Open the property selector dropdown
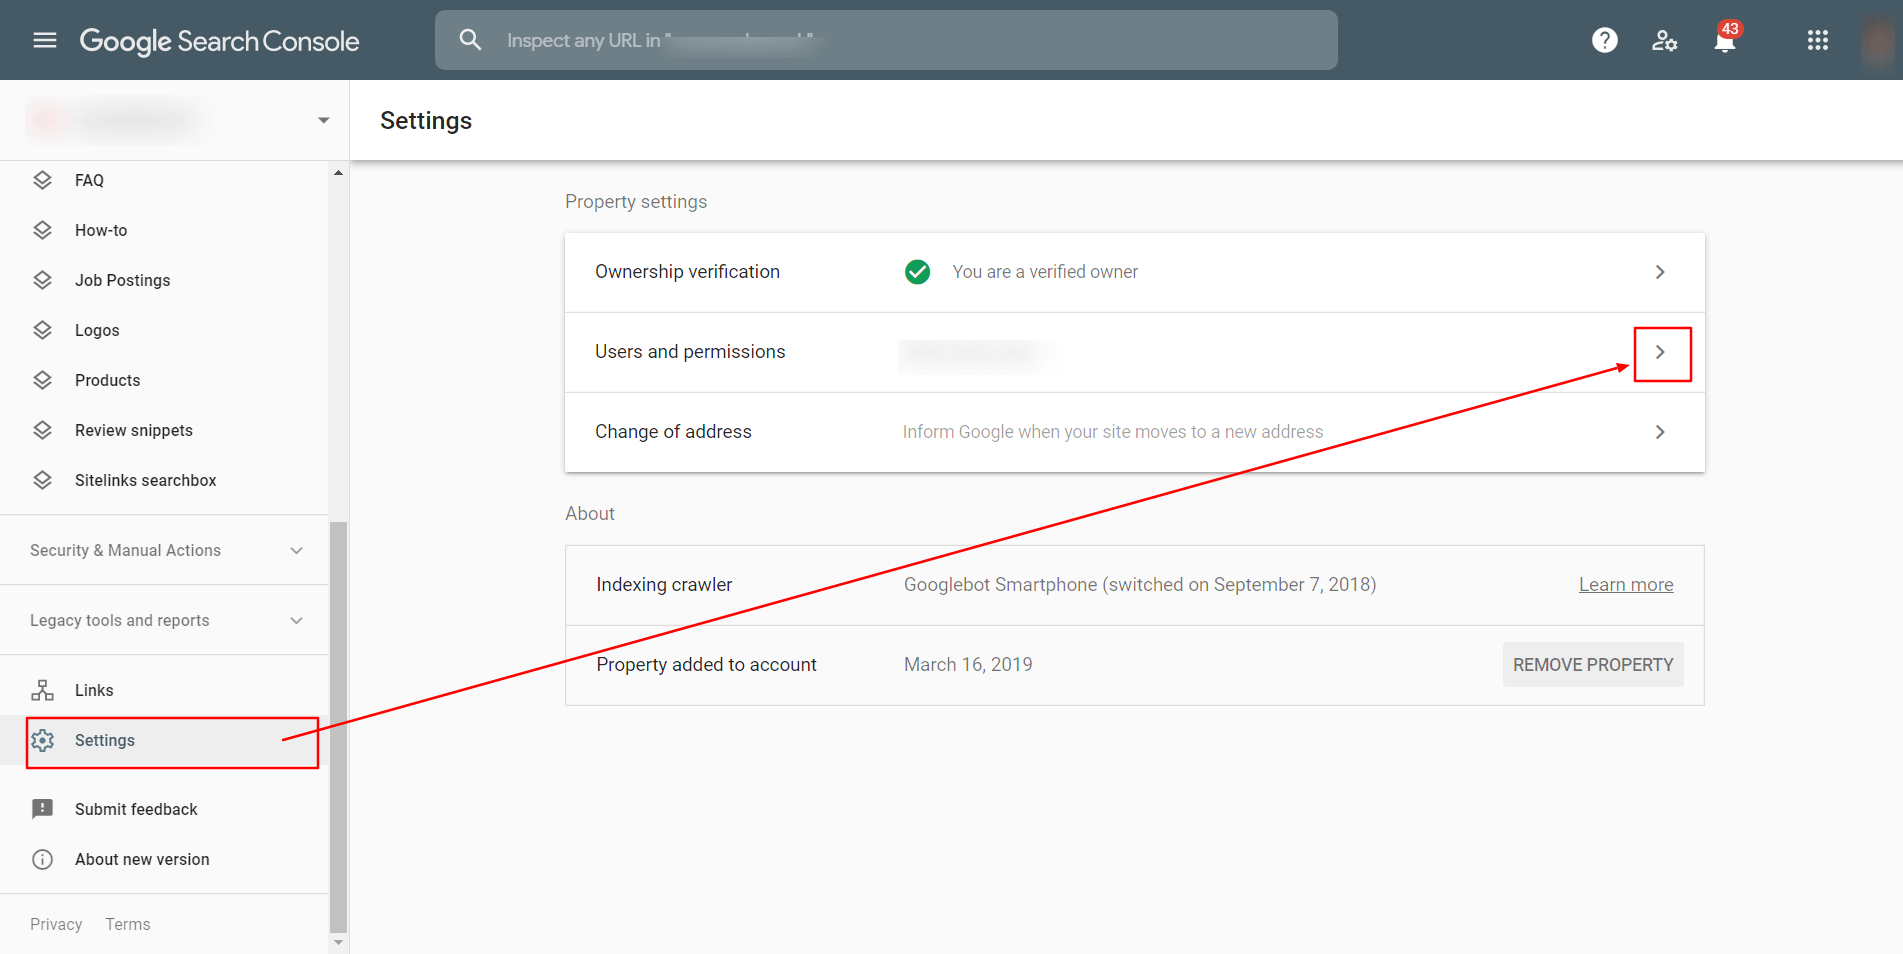This screenshot has width=1903, height=954. click(x=322, y=119)
